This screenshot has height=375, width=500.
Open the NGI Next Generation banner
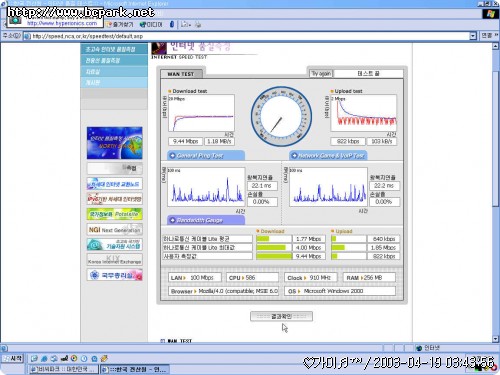click(x=114, y=230)
